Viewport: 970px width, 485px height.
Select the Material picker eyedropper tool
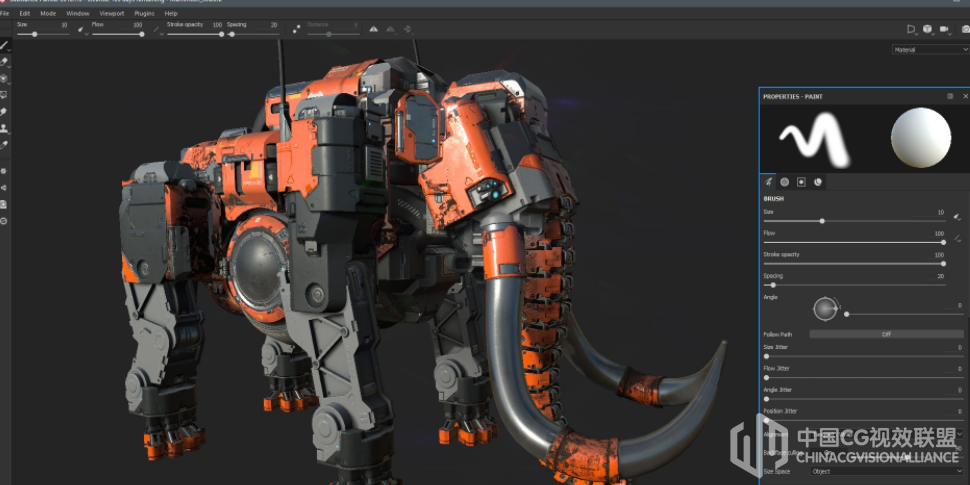click(x=4, y=145)
